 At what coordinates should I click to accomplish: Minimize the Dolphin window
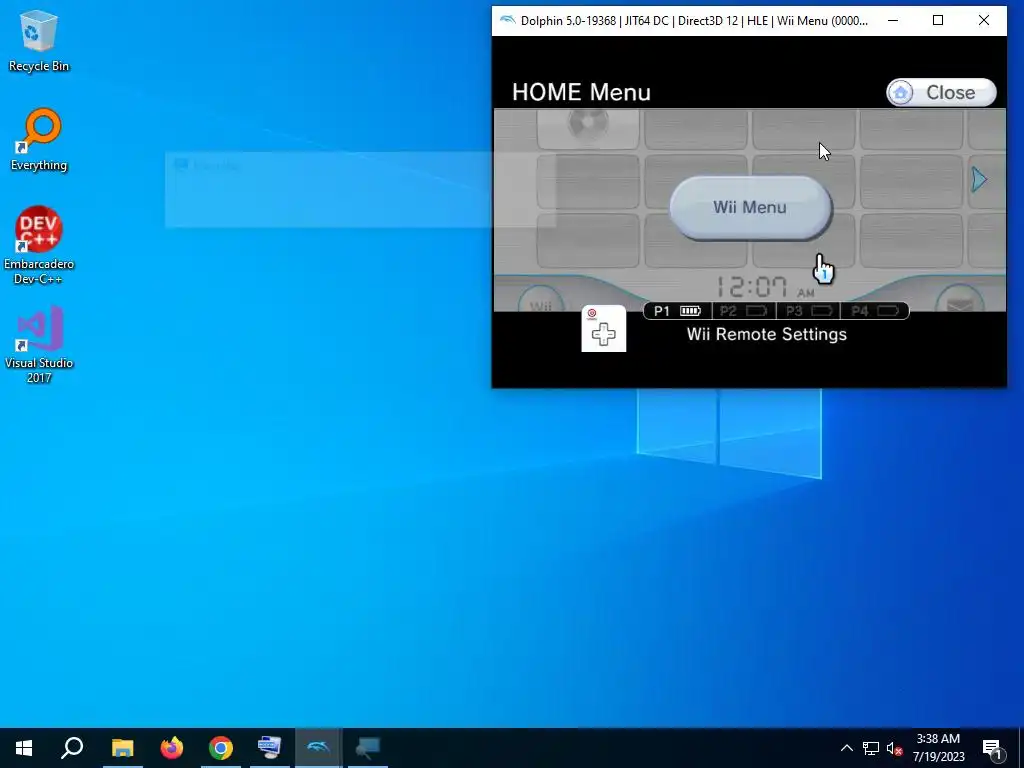click(893, 20)
